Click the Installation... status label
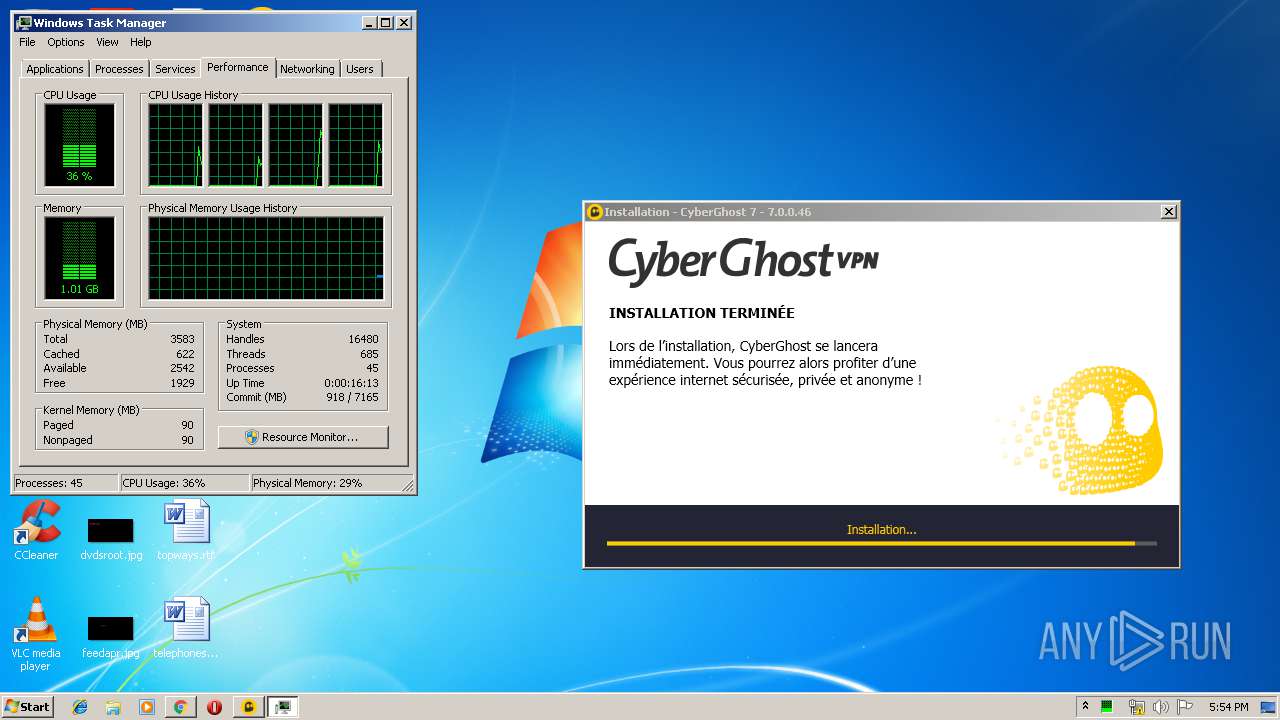Image resolution: width=1280 pixels, height=720 pixels. pyautogui.click(x=881, y=529)
